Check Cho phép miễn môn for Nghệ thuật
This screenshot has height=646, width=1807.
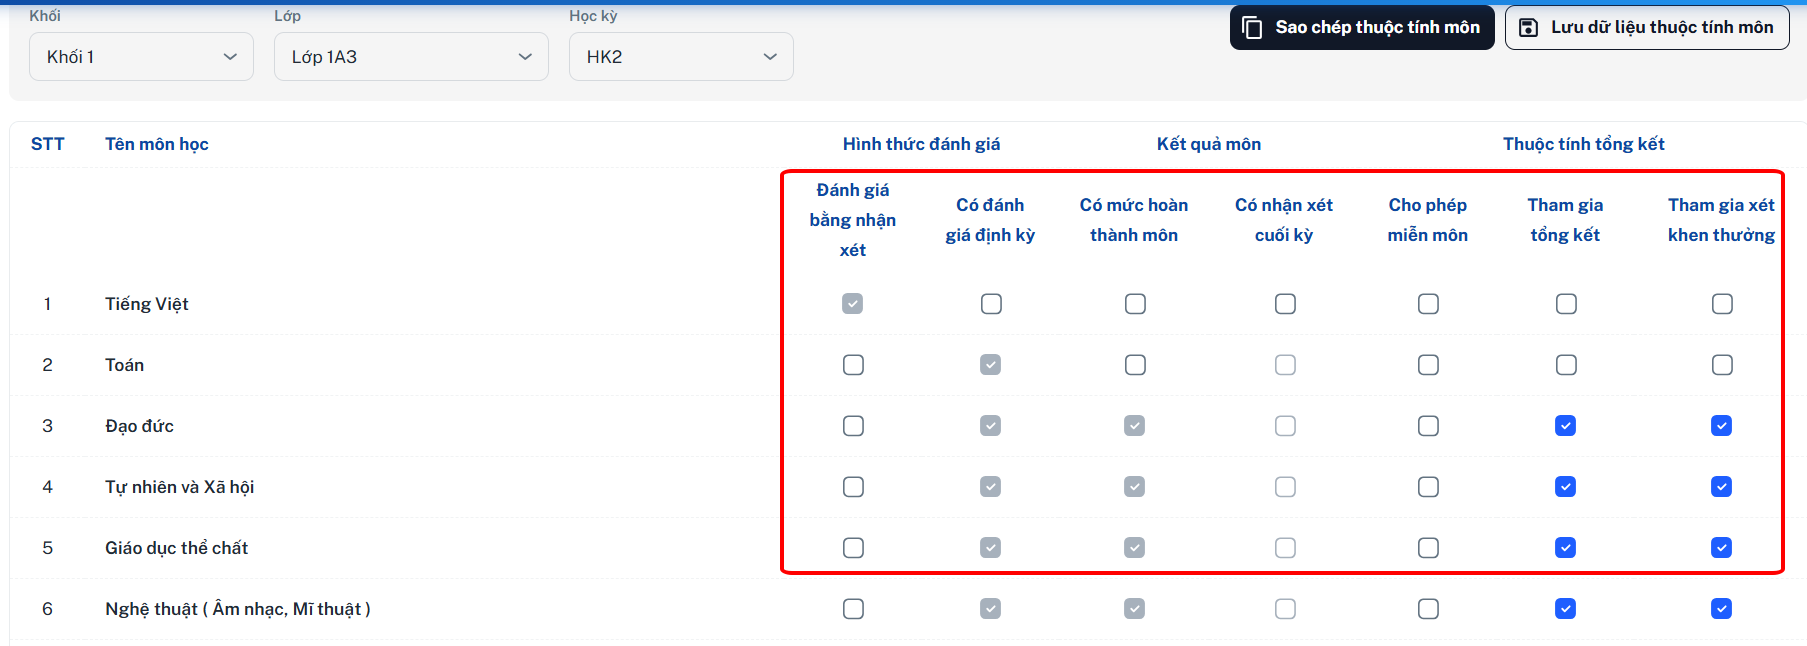click(x=1428, y=608)
